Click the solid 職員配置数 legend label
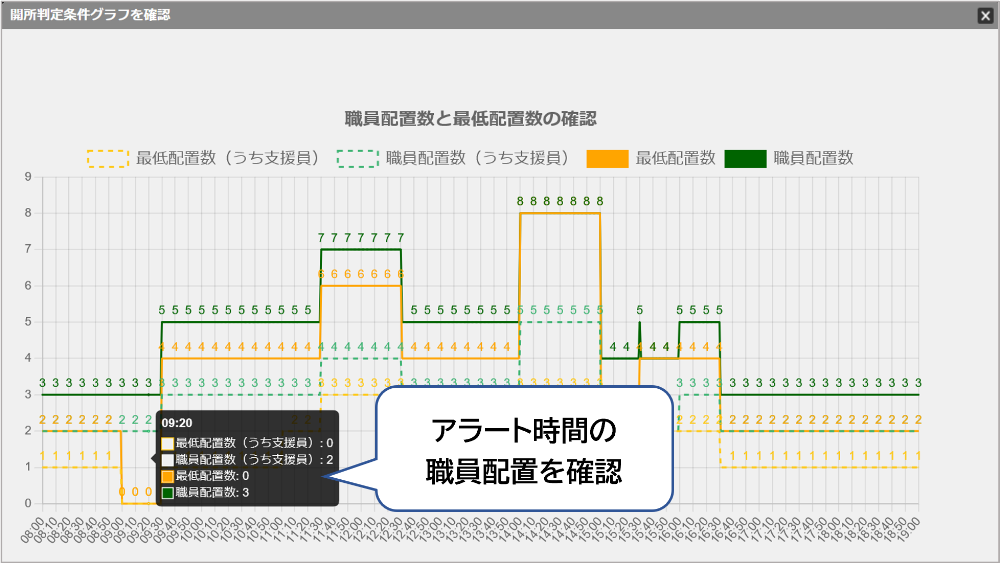1000x563 pixels. 813,159
